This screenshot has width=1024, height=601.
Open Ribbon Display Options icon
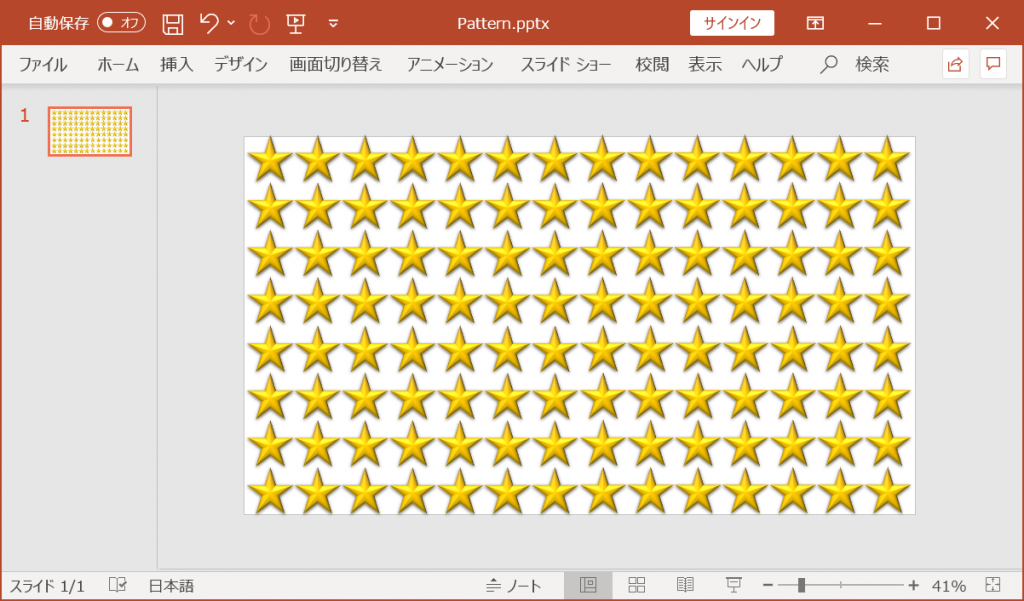coord(815,23)
